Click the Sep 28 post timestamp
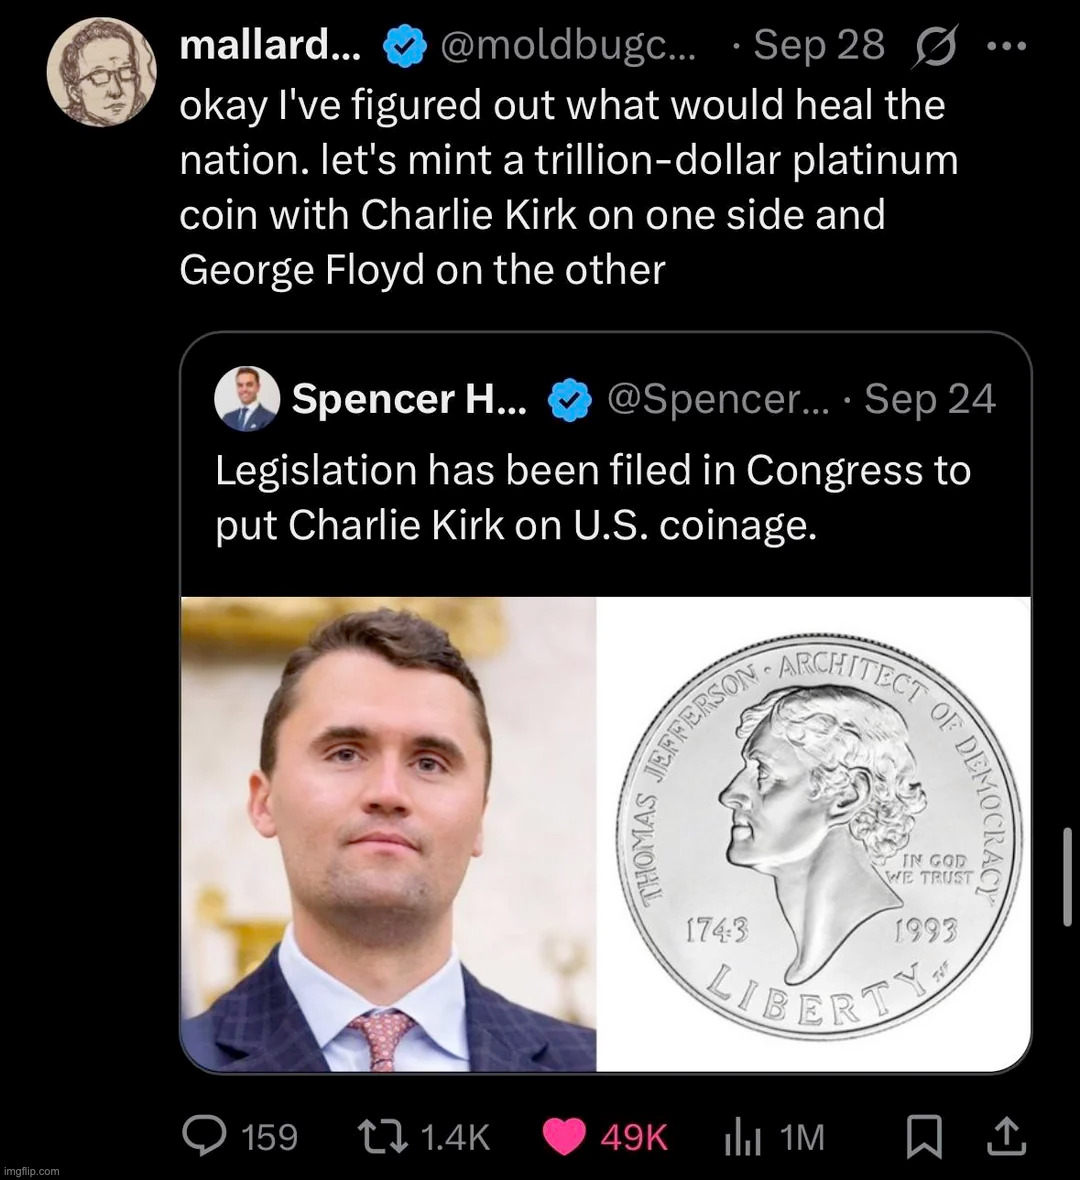Screen dimensions: 1080x1180 [x=818, y=45]
